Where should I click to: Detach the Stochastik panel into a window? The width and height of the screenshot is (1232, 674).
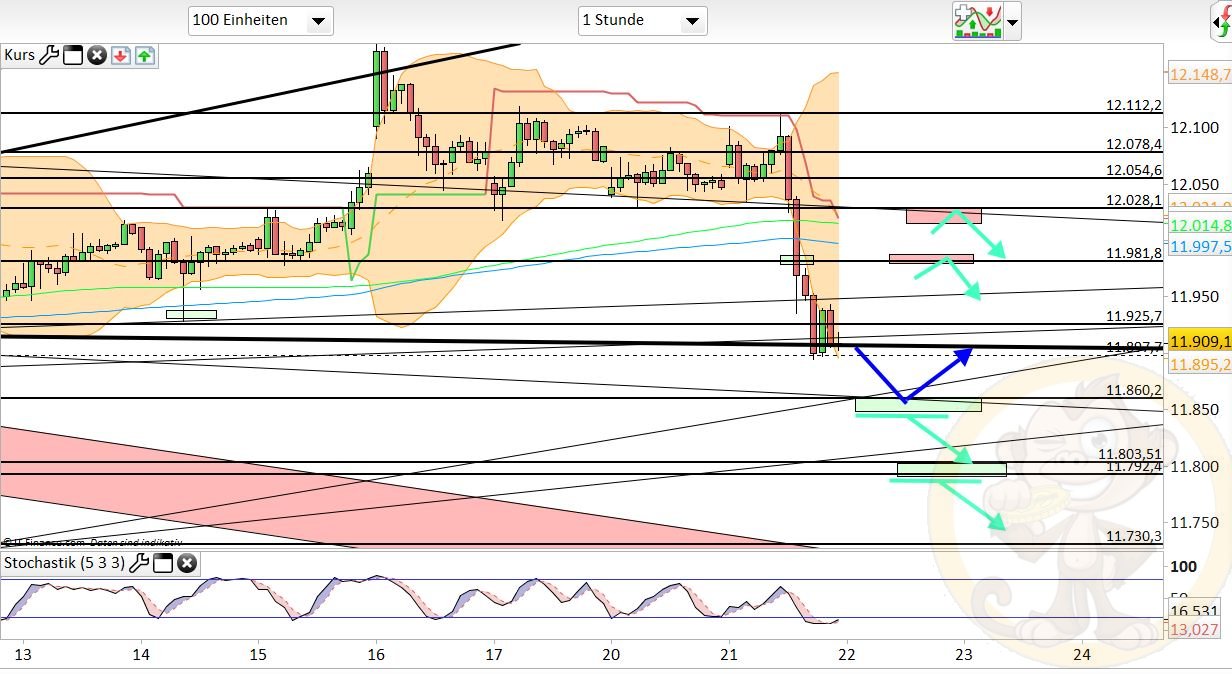(164, 563)
